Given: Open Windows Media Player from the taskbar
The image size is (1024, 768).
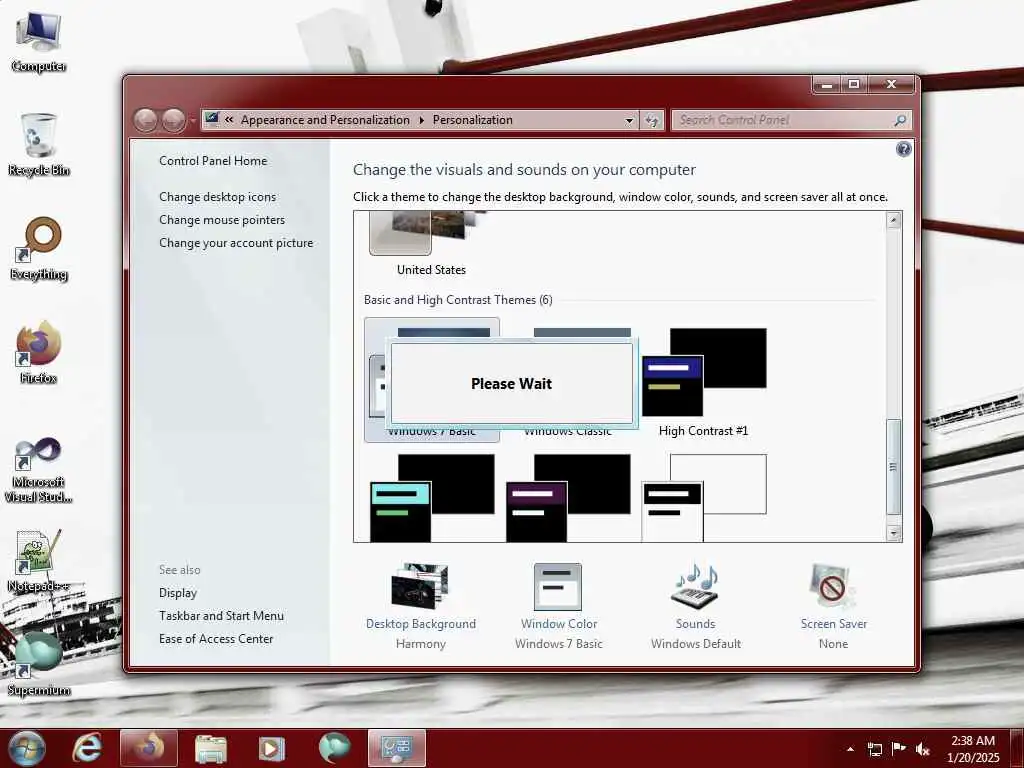Looking at the screenshot, I should (272, 748).
